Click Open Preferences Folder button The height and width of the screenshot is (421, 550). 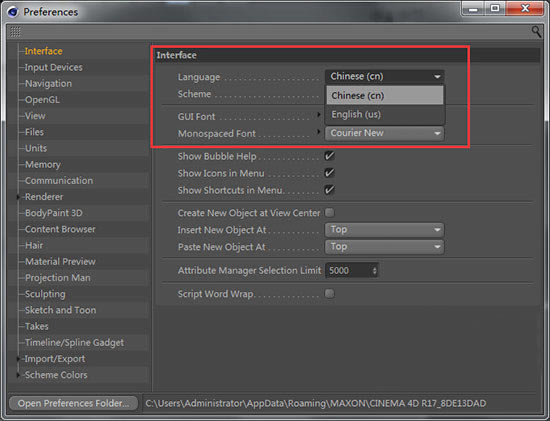pyautogui.click(x=73, y=403)
